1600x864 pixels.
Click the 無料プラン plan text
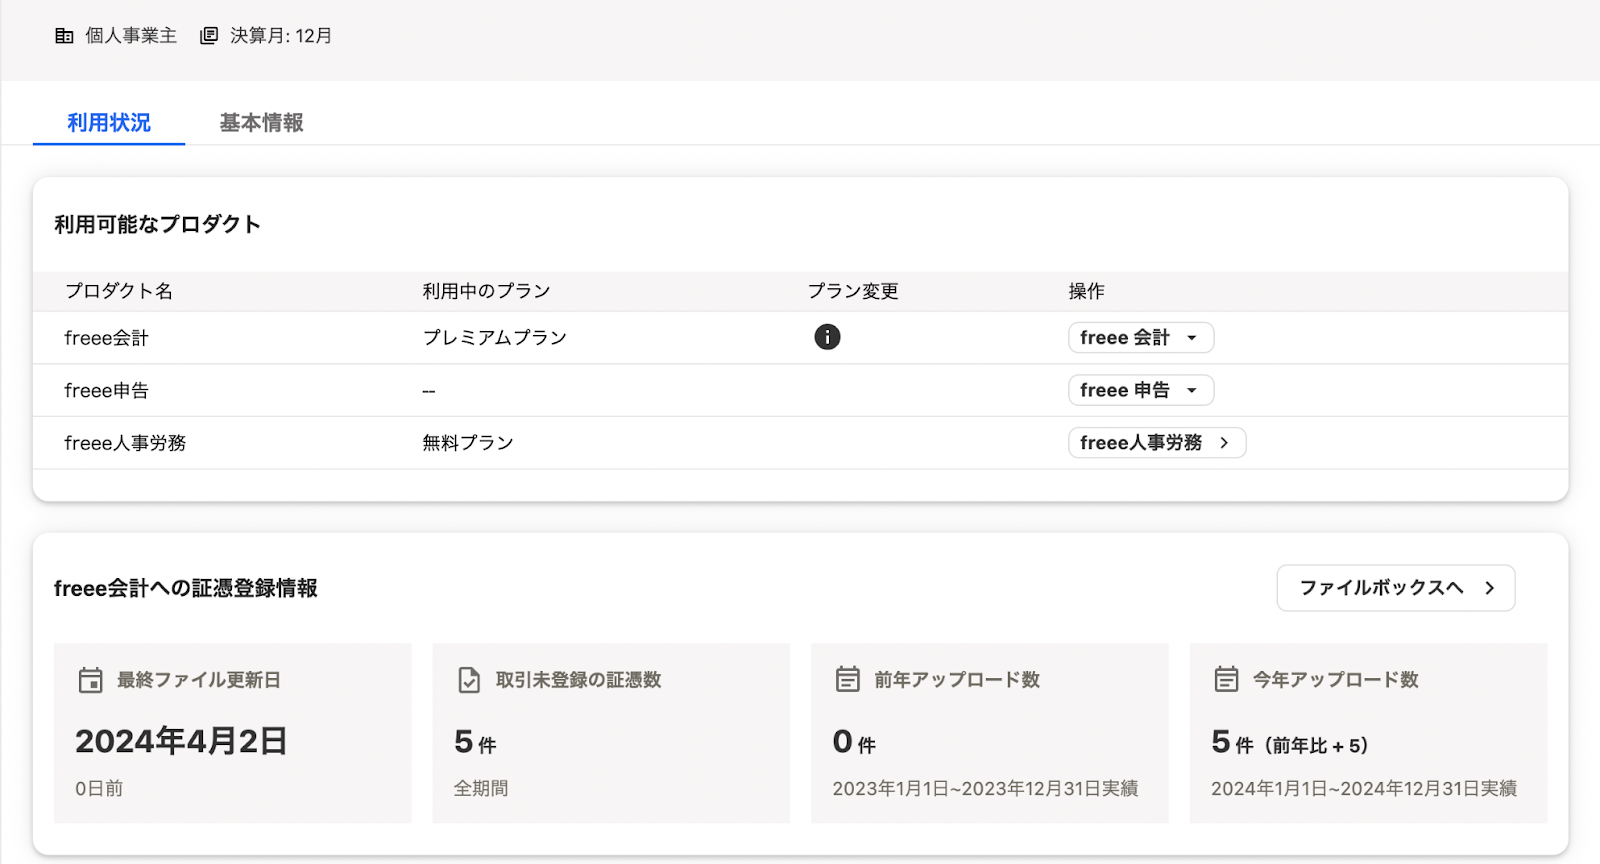pyautogui.click(x=467, y=443)
